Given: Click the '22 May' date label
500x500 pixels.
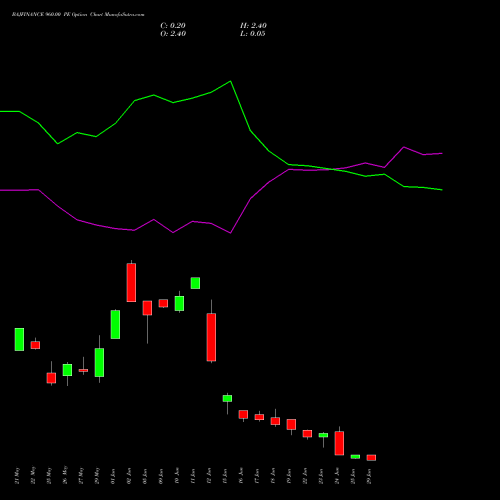Looking at the screenshot, I should [x=33, y=476].
